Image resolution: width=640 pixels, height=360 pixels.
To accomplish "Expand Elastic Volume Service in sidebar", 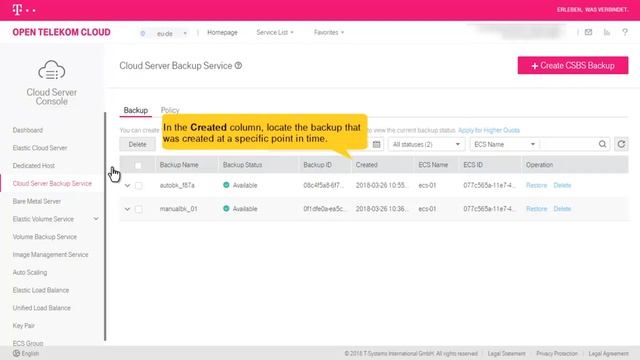I will pyautogui.click(x=96, y=219).
